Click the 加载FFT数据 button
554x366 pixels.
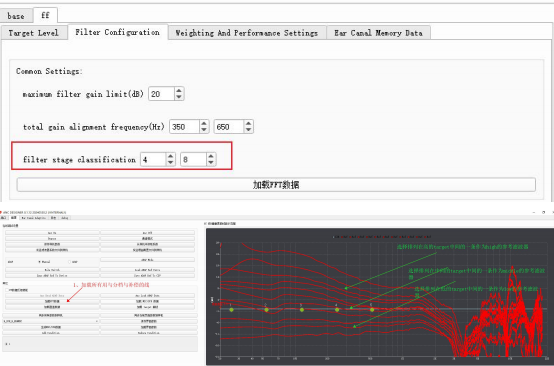[276, 185]
